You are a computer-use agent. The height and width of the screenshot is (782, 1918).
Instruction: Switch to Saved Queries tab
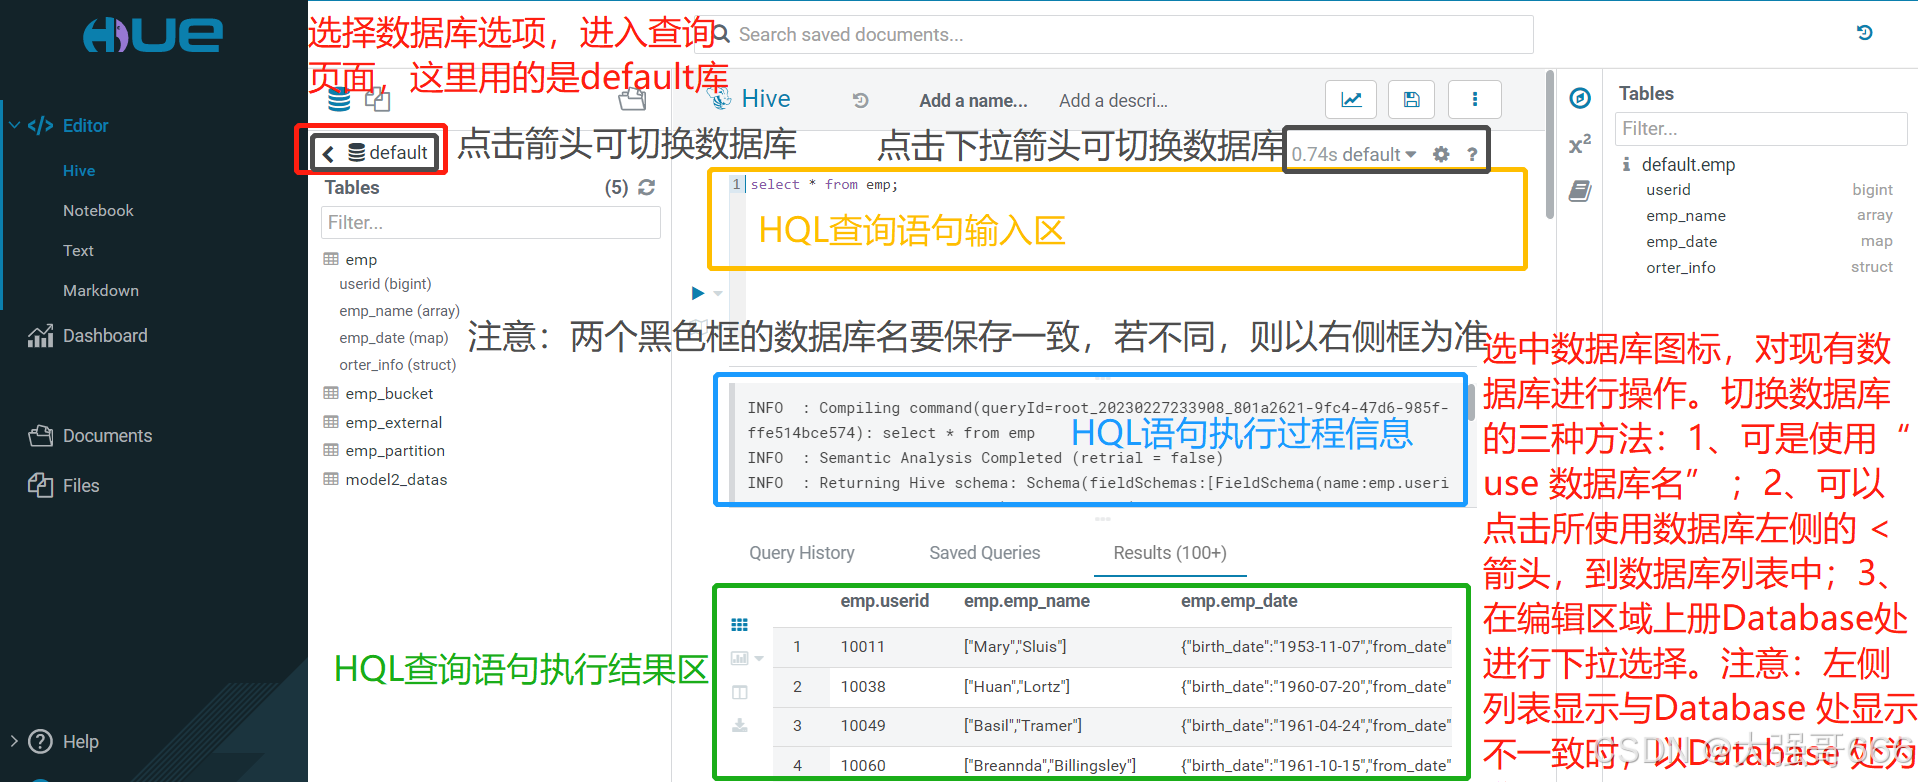coord(985,553)
